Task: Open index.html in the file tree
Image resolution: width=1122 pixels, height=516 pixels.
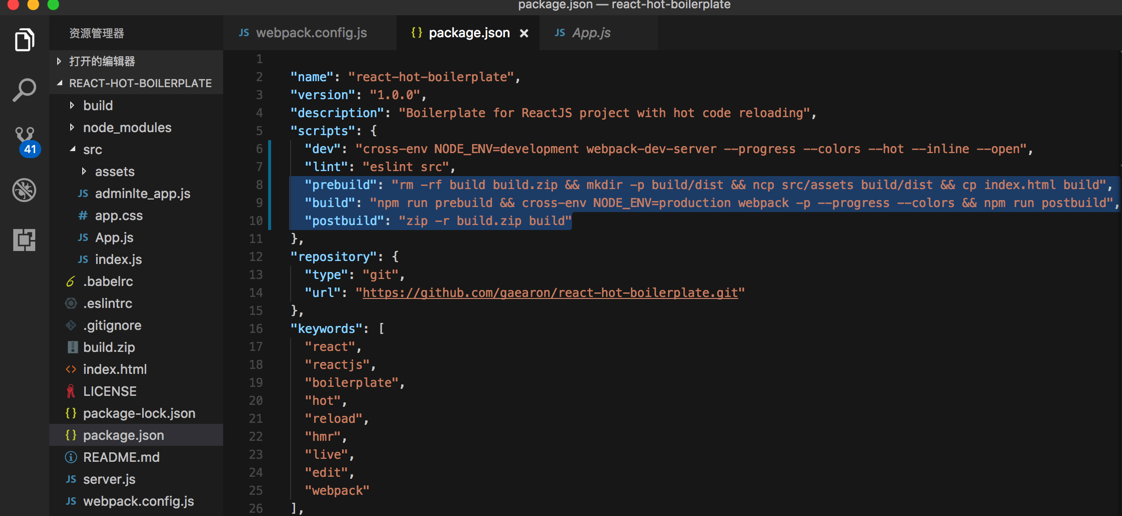Action: [114, 369]
